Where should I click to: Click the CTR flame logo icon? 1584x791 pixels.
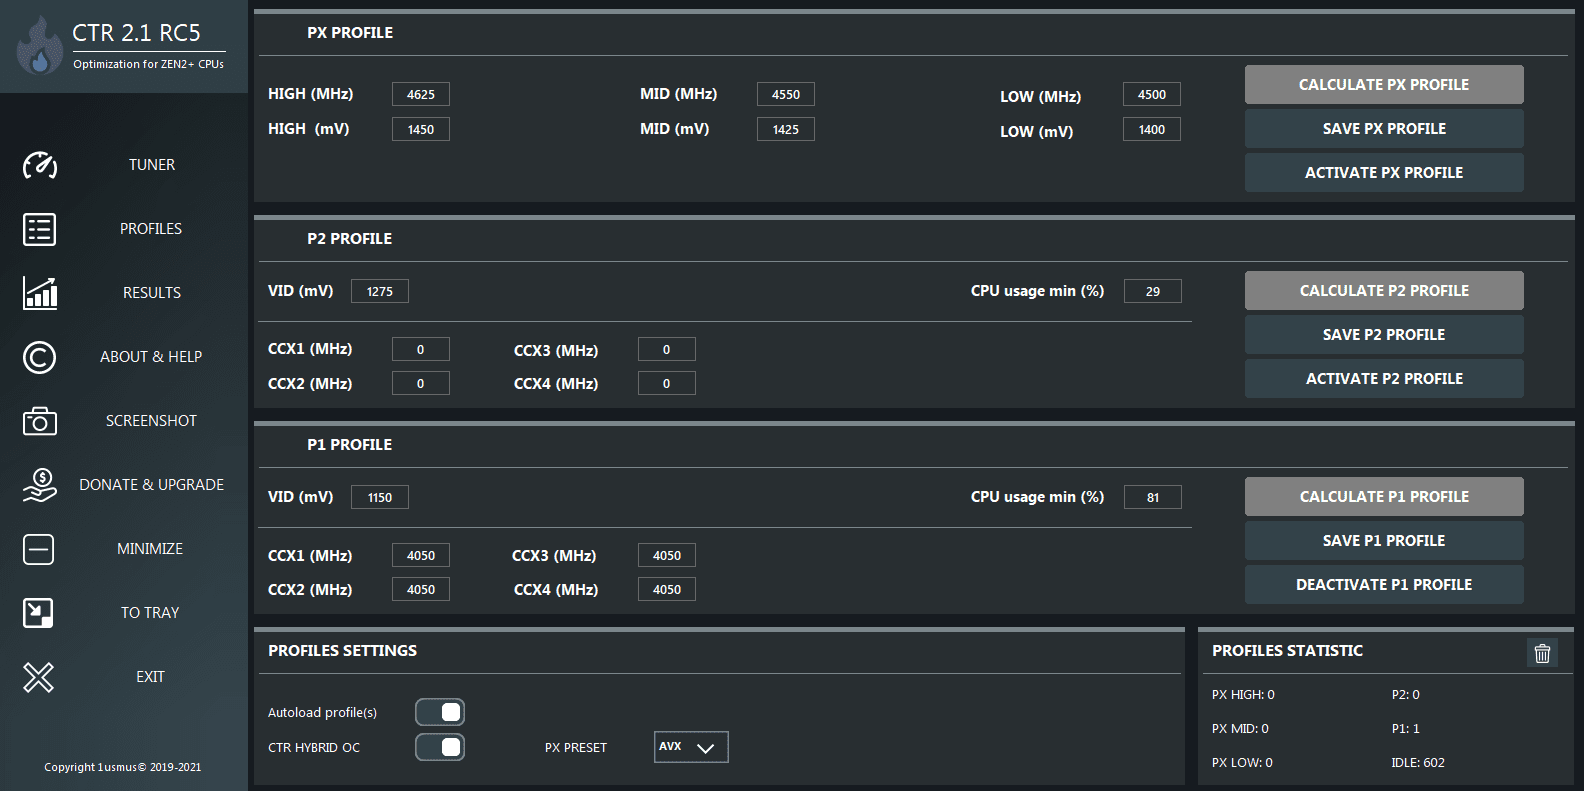click(x=40, y=45)
